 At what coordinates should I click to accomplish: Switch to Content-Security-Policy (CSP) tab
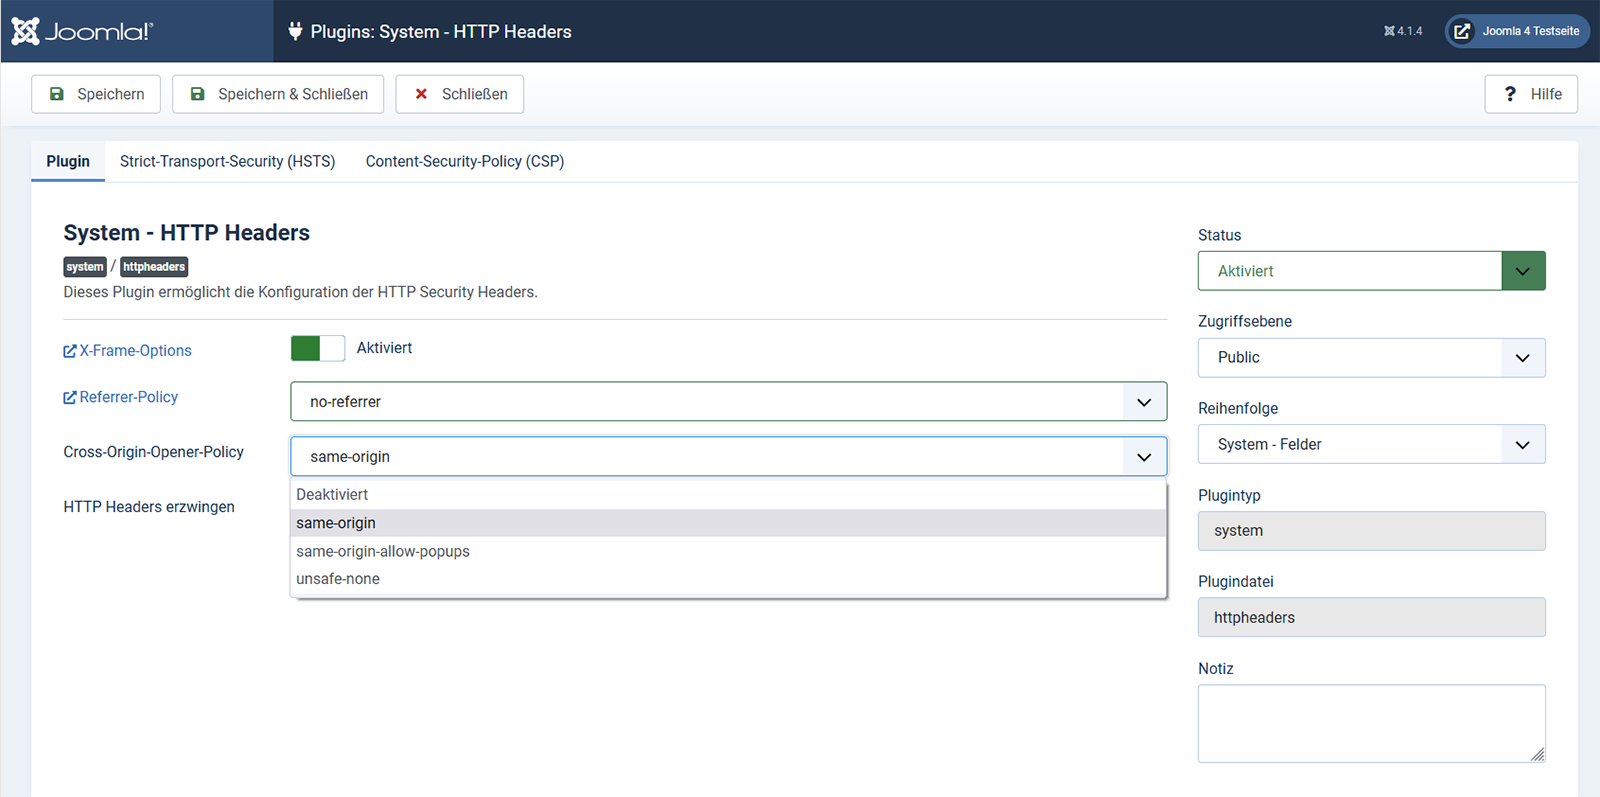click(465, 161)
